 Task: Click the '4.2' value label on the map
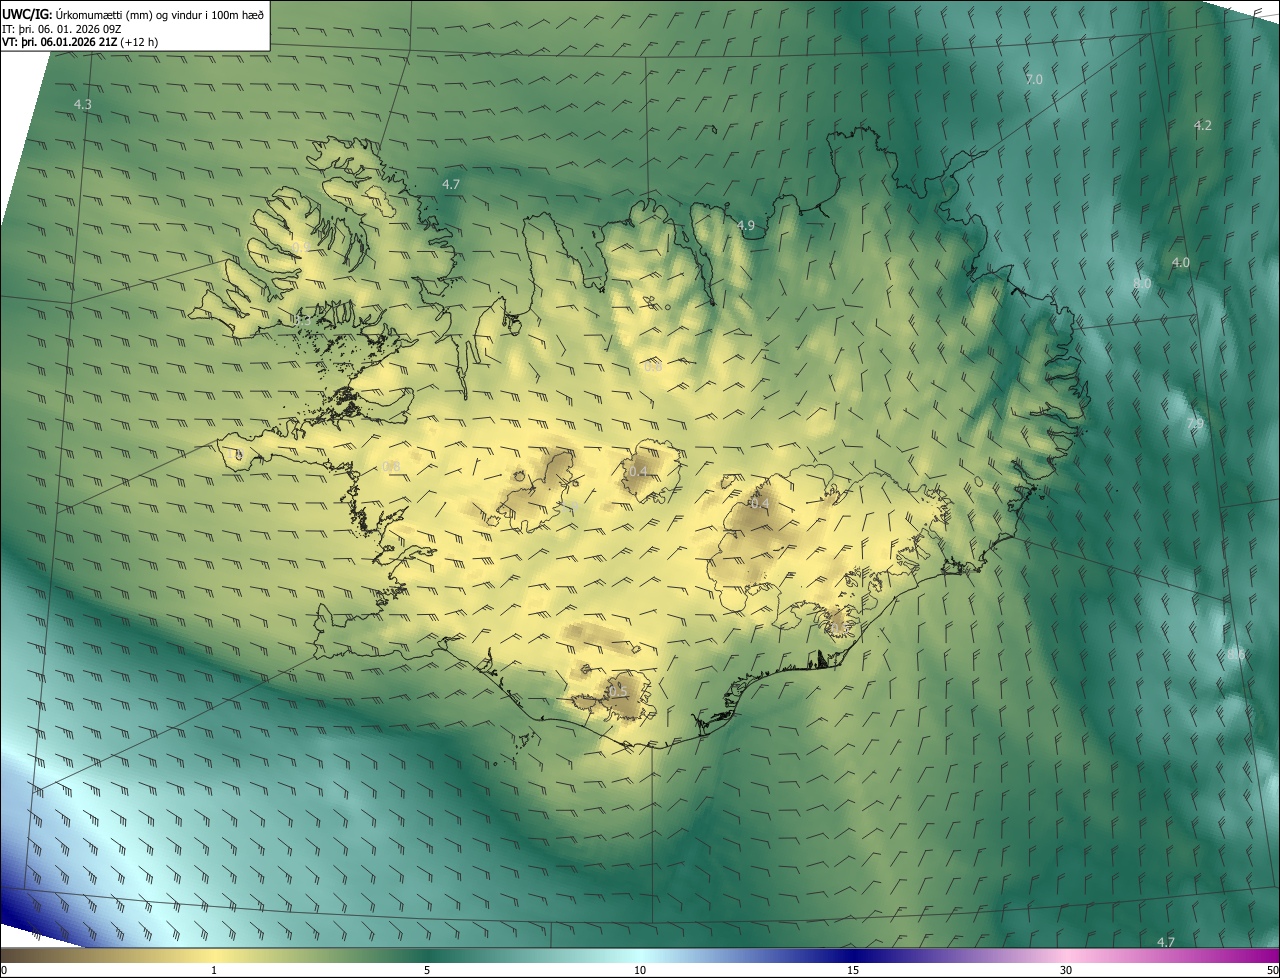[1203, 126]
